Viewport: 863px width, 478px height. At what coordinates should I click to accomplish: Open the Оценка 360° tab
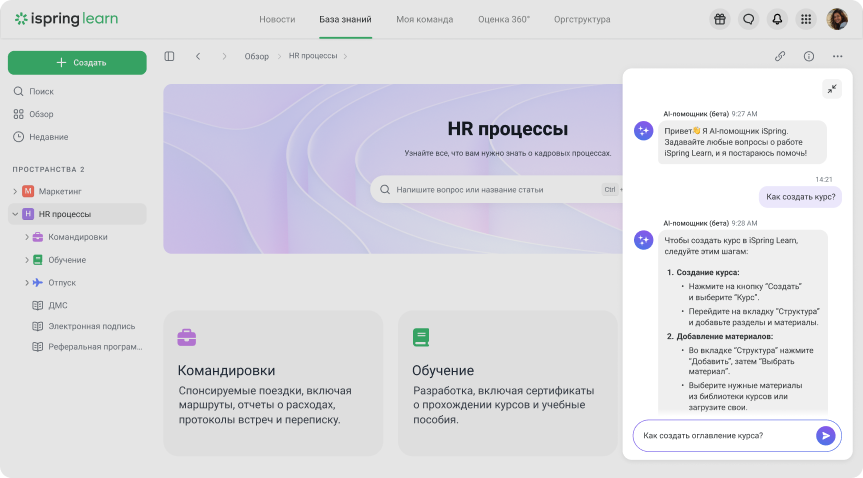[504, 19]
